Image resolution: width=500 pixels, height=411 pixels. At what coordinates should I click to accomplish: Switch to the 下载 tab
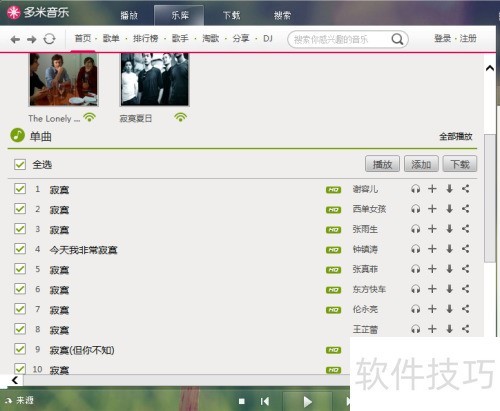[231, 15]
